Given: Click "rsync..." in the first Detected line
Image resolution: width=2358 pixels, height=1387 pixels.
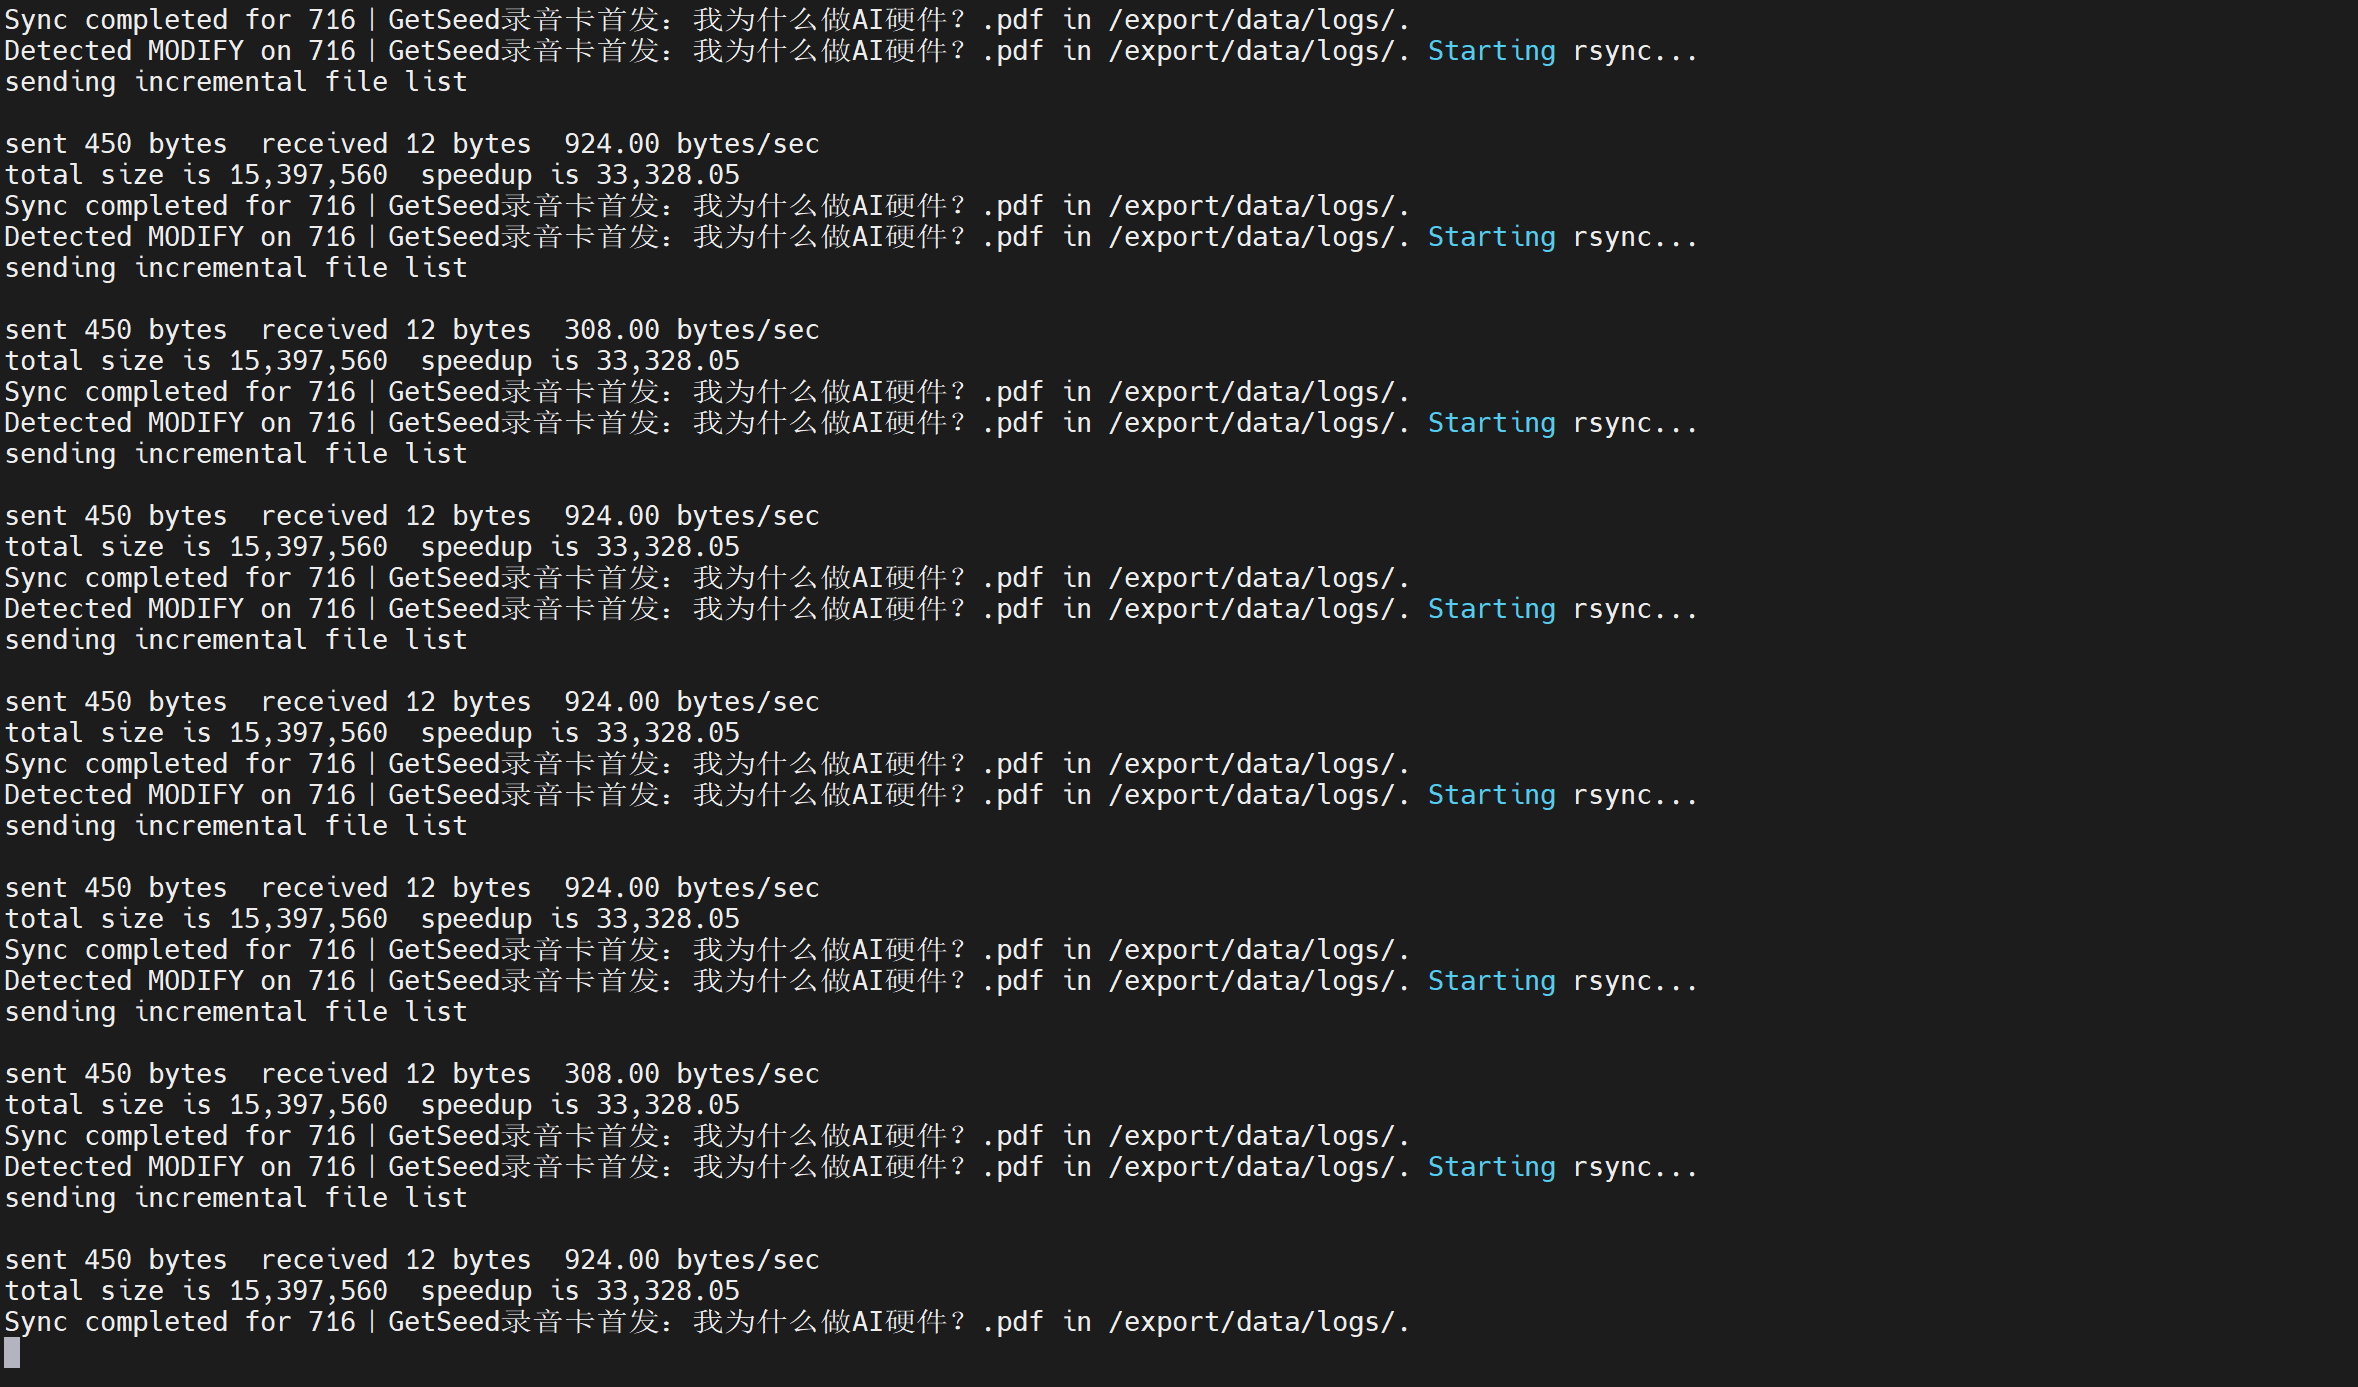Looking at the screenshot, I should tap(1635, 51).
